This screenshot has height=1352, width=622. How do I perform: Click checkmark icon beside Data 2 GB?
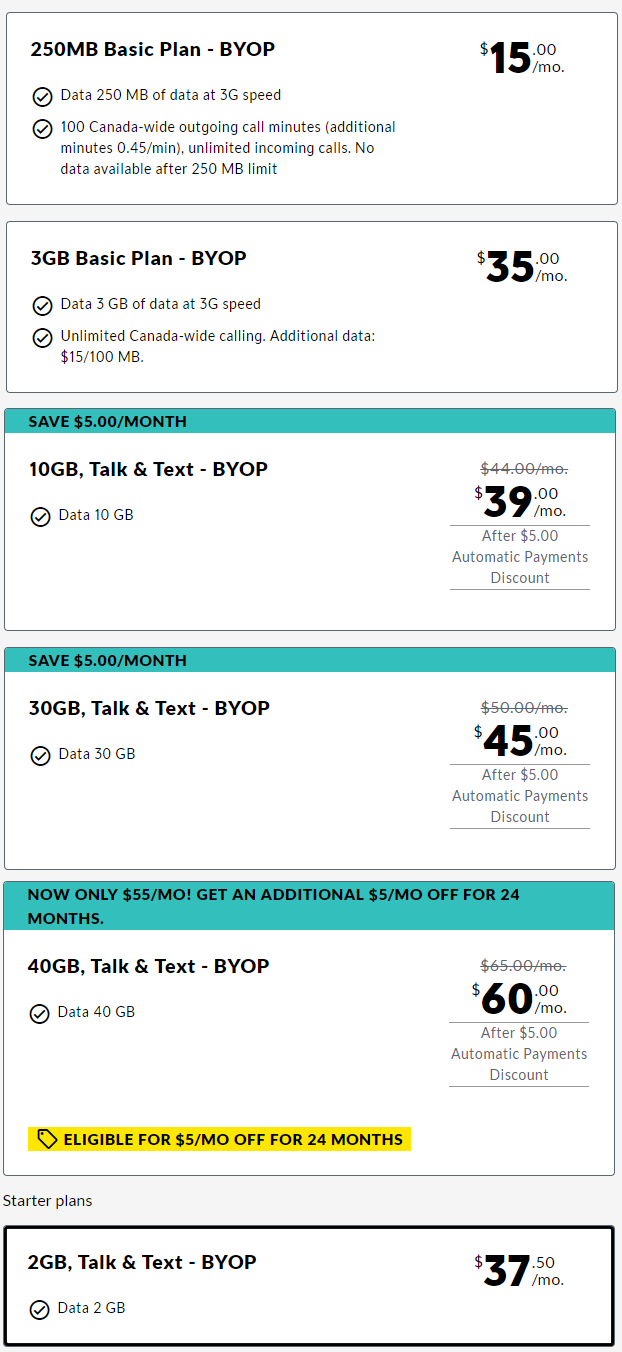39,1310
